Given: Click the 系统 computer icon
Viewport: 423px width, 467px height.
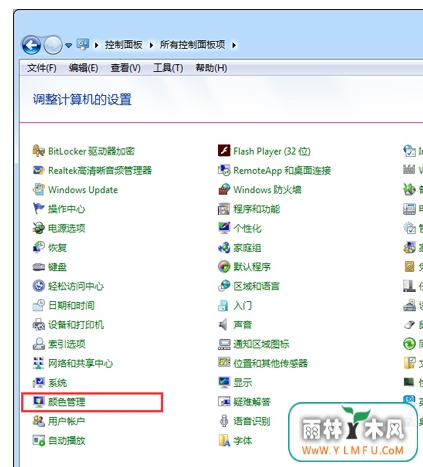Looking at the screenshot, I should pos(39,383).
